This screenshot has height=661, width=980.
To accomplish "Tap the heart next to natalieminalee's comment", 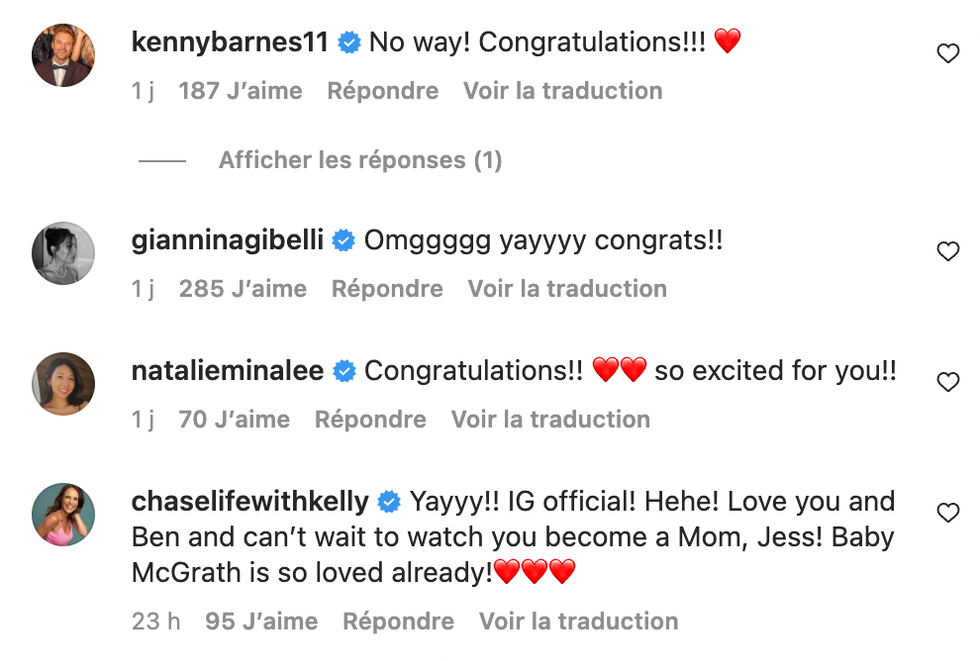I will coord(948,383).
